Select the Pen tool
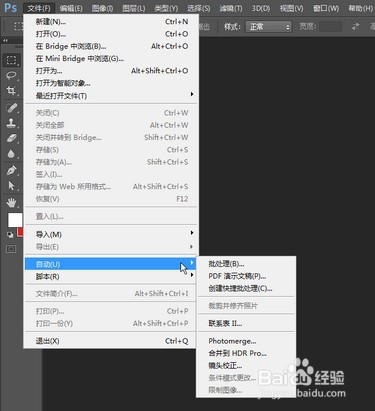 coord(11,170)
